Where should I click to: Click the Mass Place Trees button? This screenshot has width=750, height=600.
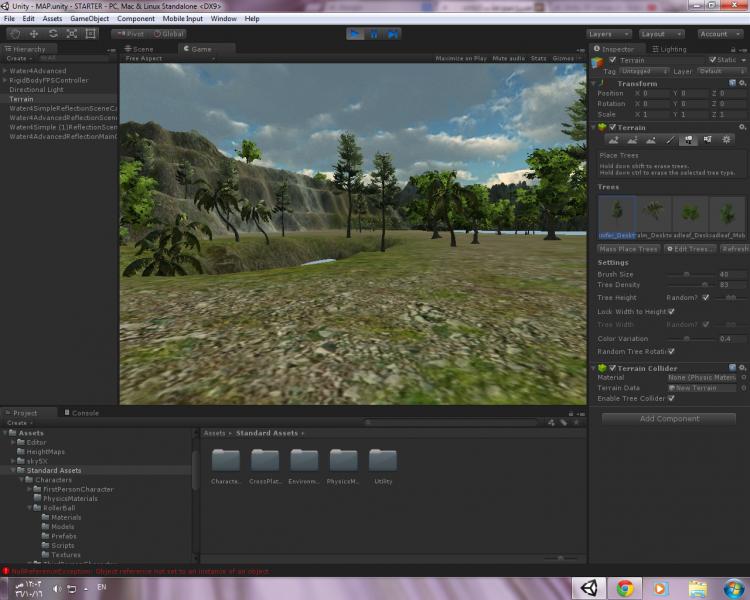(x=628, y=248)
